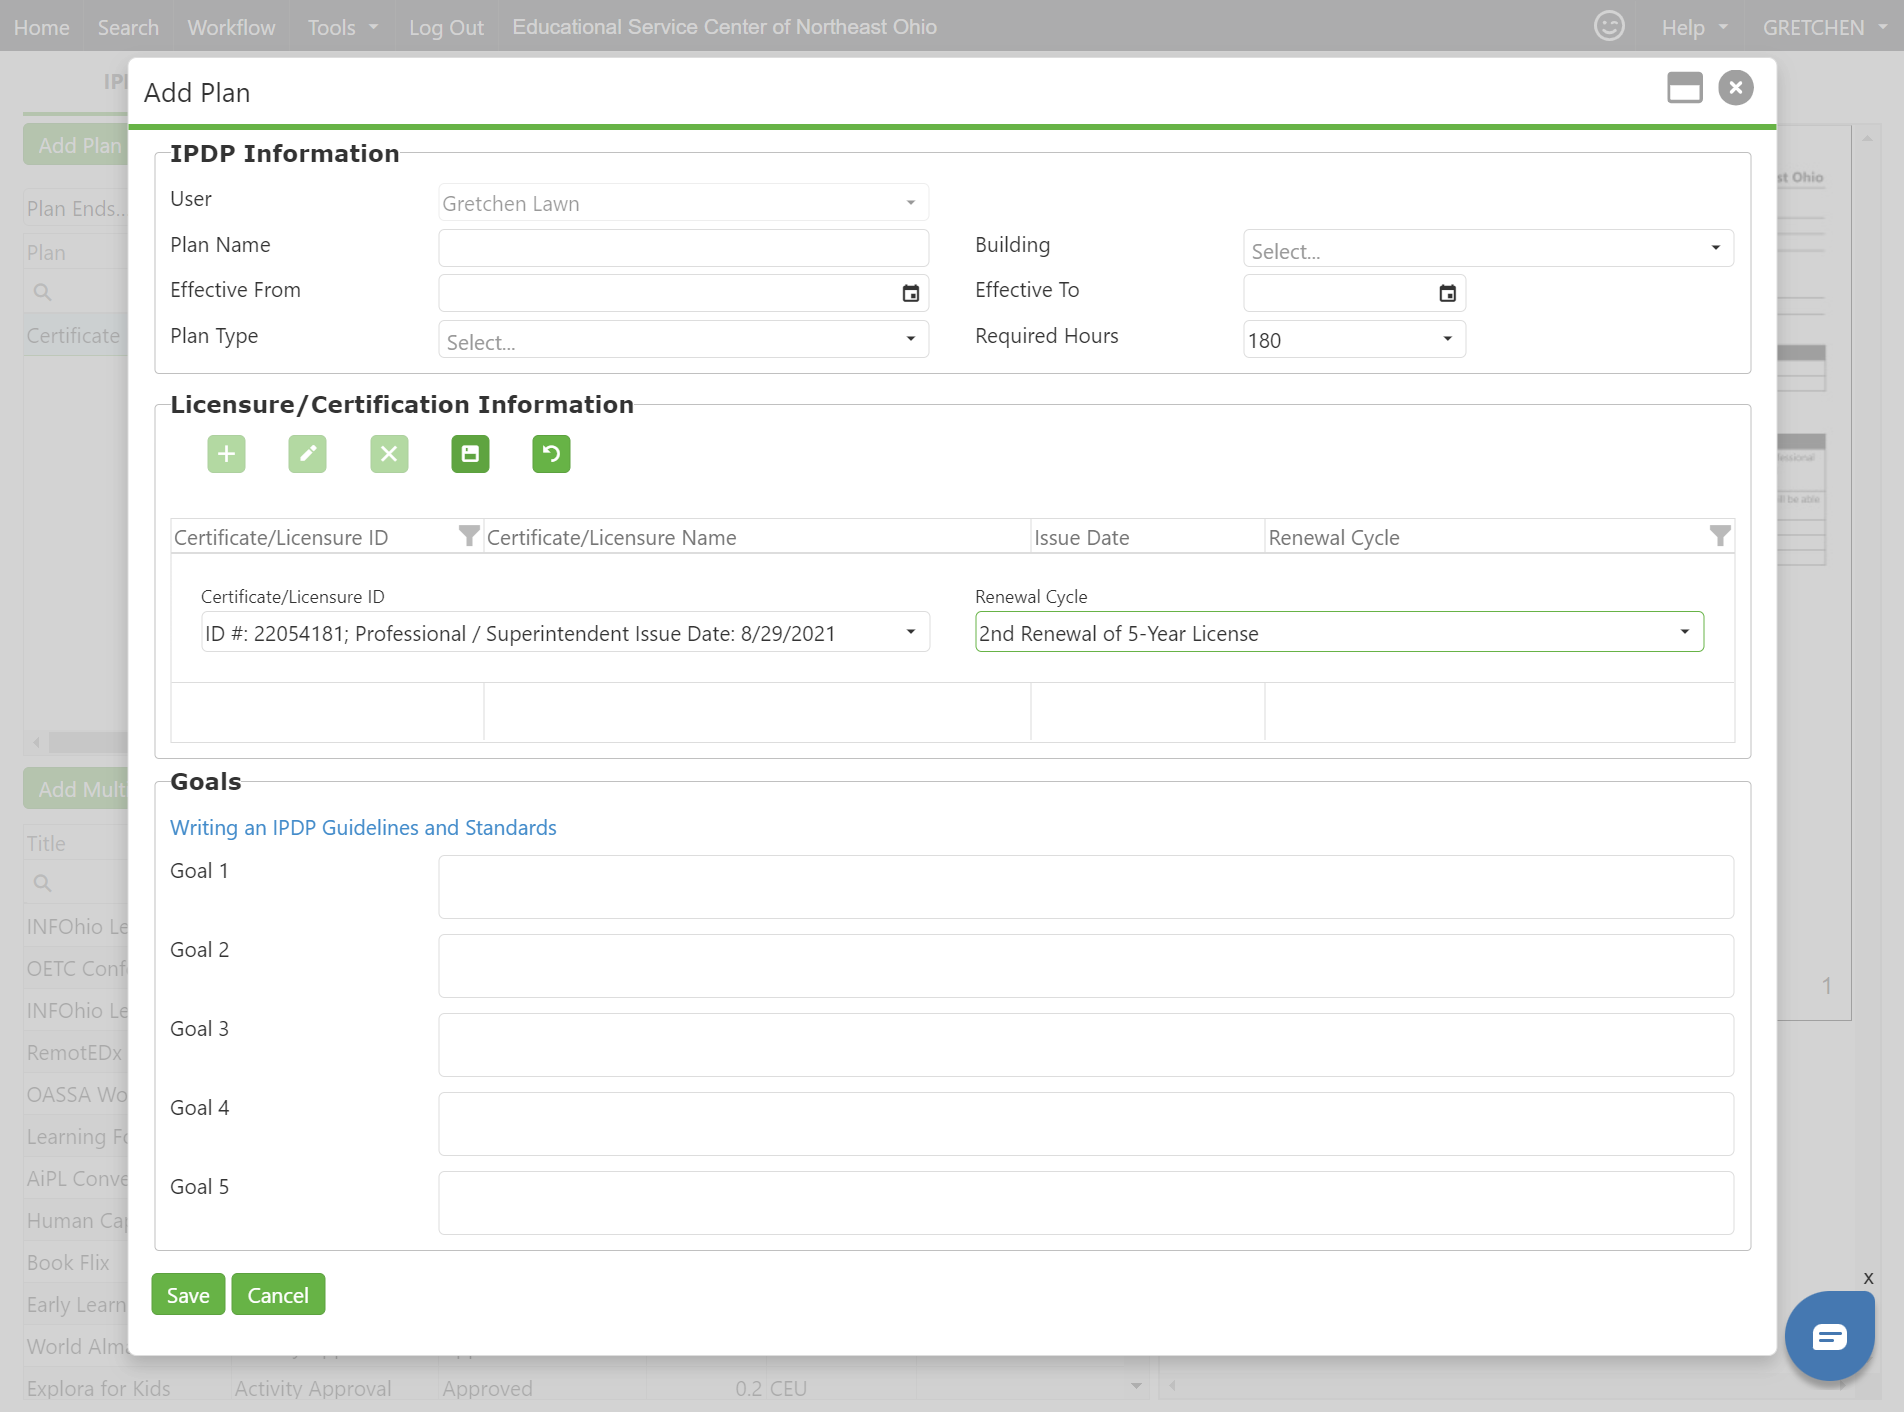Viewport: 1904px width, 1412px height.
Task: Edit selected licensure record (pencil icon)
Action: pos(307,454)
